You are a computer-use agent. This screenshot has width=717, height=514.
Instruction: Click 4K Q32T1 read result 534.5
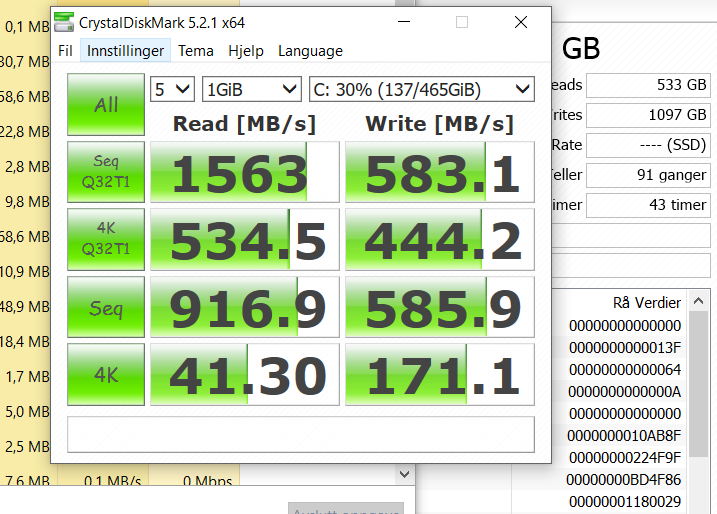click(x=245, y=239)
